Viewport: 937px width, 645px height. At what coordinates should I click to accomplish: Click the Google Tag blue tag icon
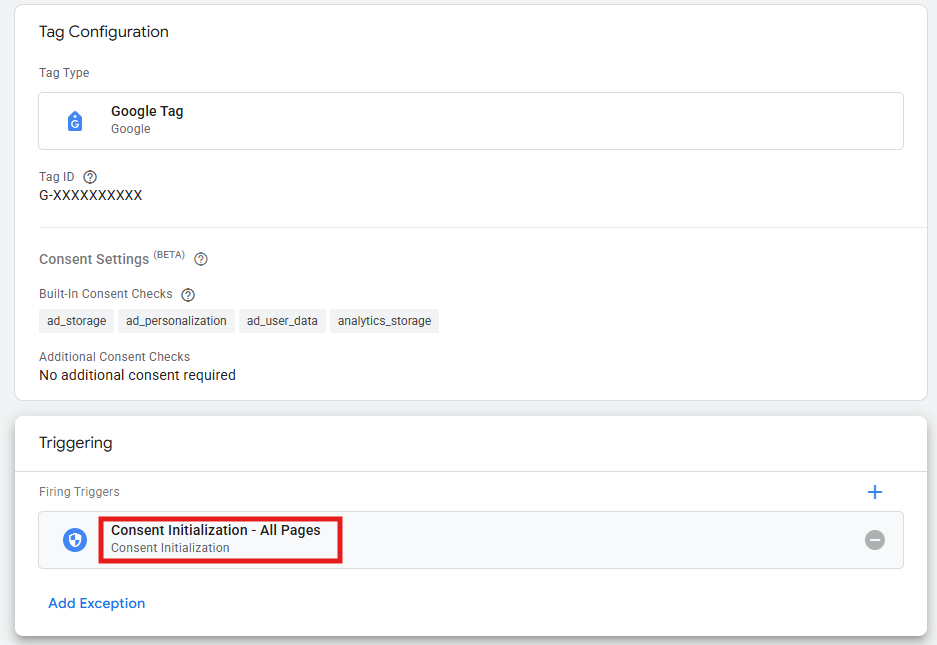click(x=75, y=121)
